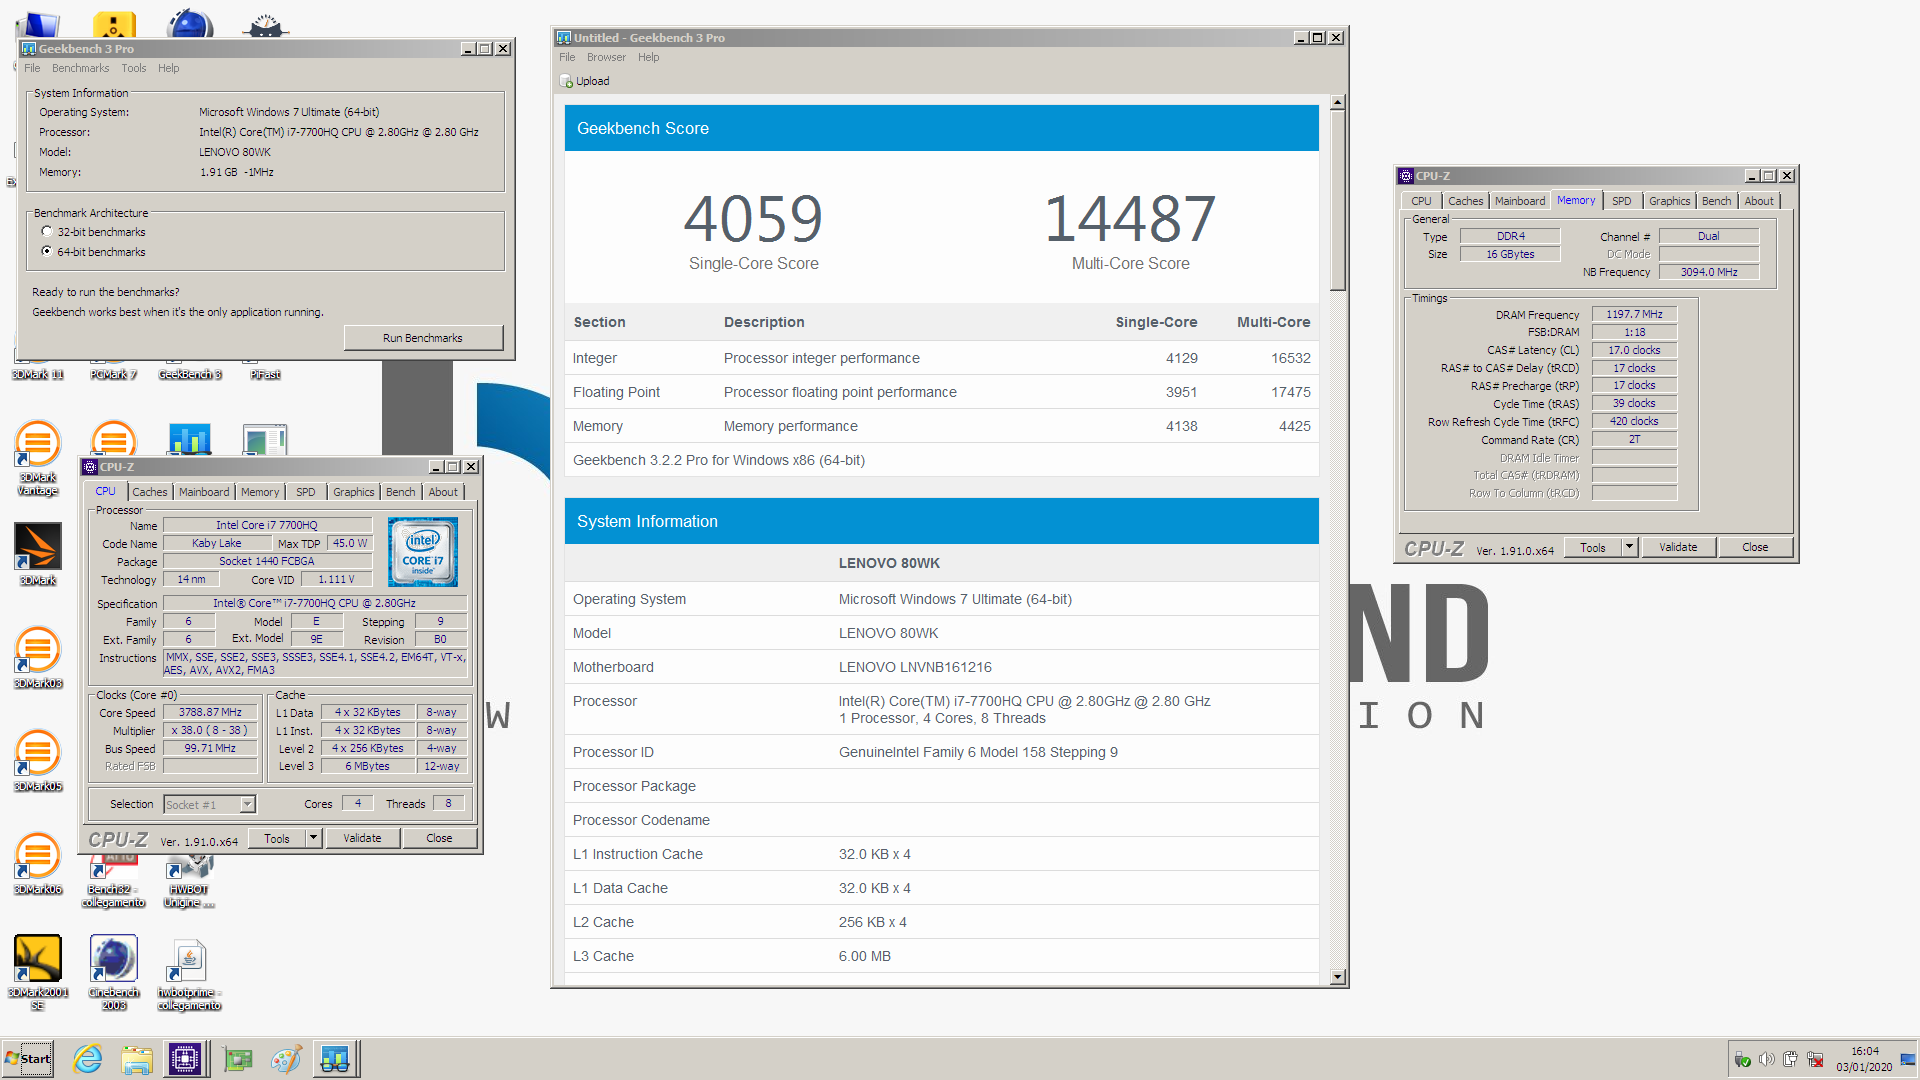Click the disconnected network tray icon
Image resolution: width=1920 pixels, height=1080 pixels.
(1815, 1060)
